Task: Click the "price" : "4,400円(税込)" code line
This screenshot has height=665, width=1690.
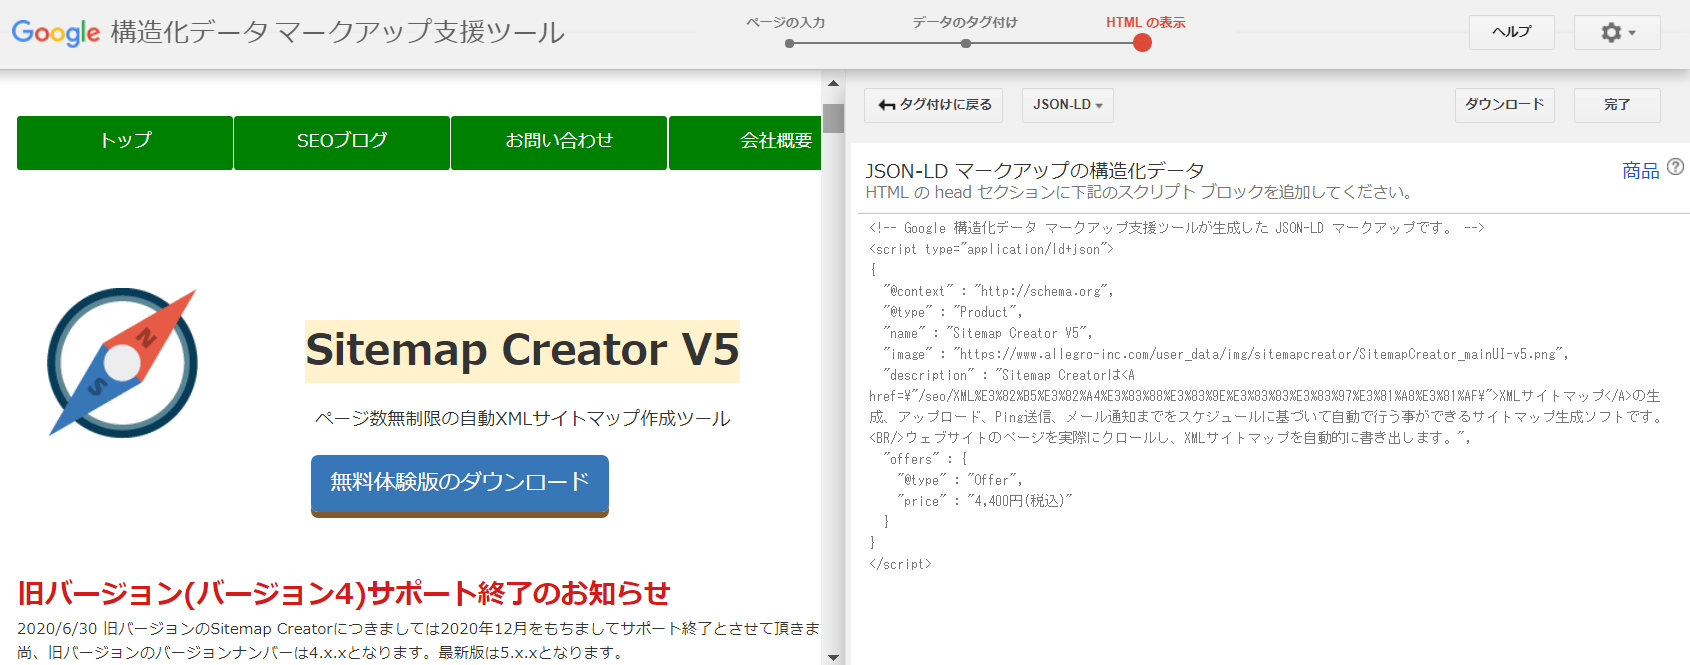Action: [984, 501]
